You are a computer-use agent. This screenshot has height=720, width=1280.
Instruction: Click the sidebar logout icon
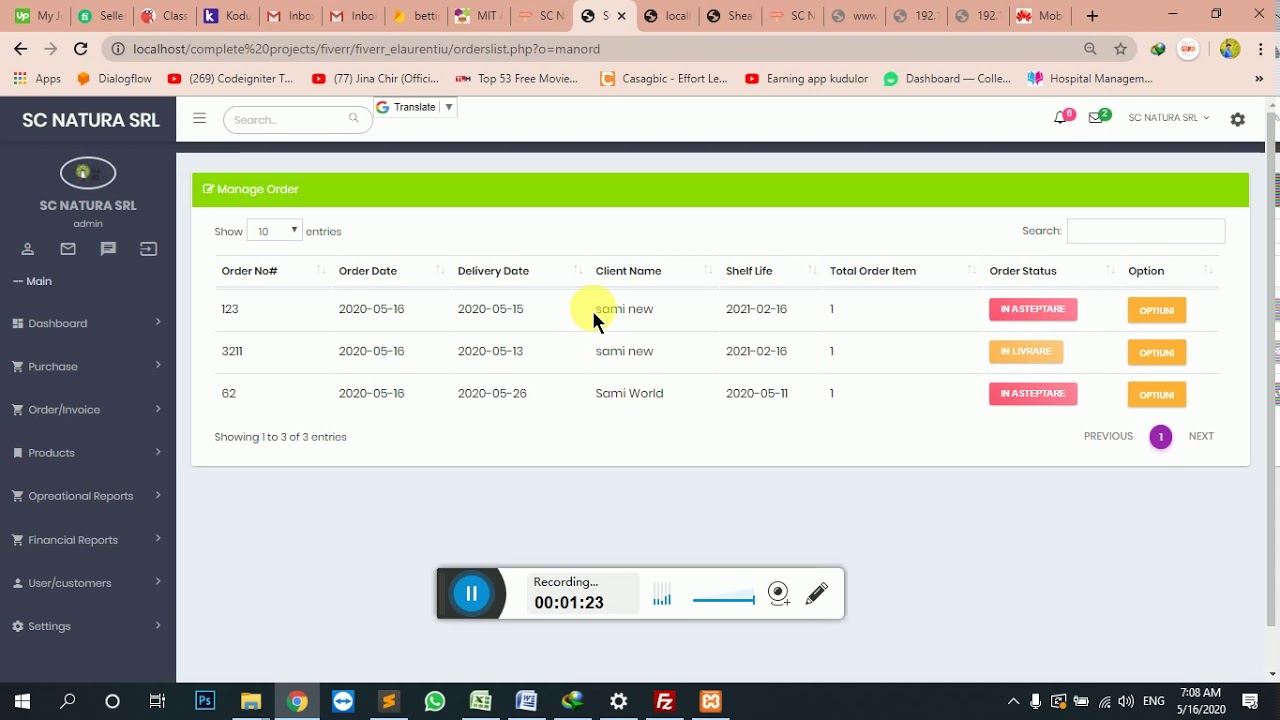[x=148, y=249]
